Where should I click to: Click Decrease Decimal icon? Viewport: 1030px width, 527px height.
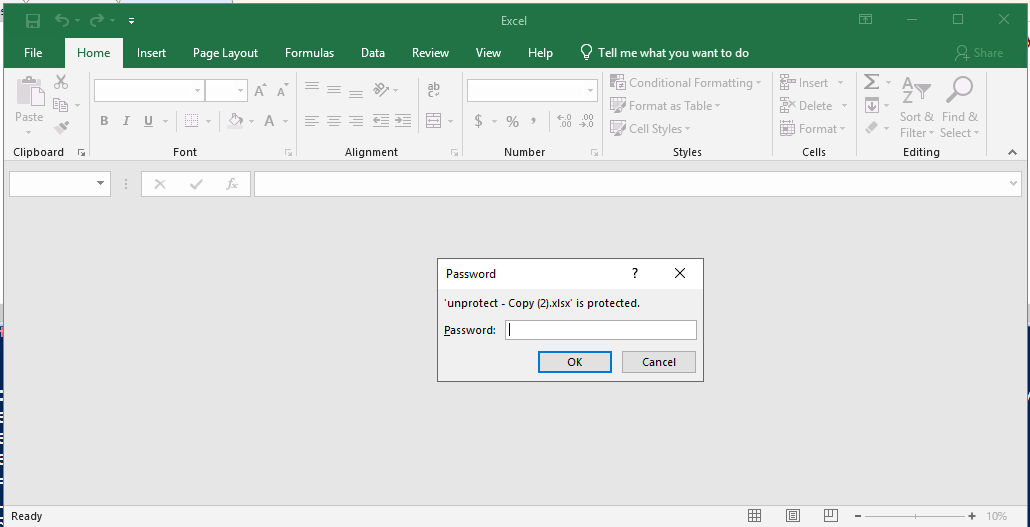point(586,121)
